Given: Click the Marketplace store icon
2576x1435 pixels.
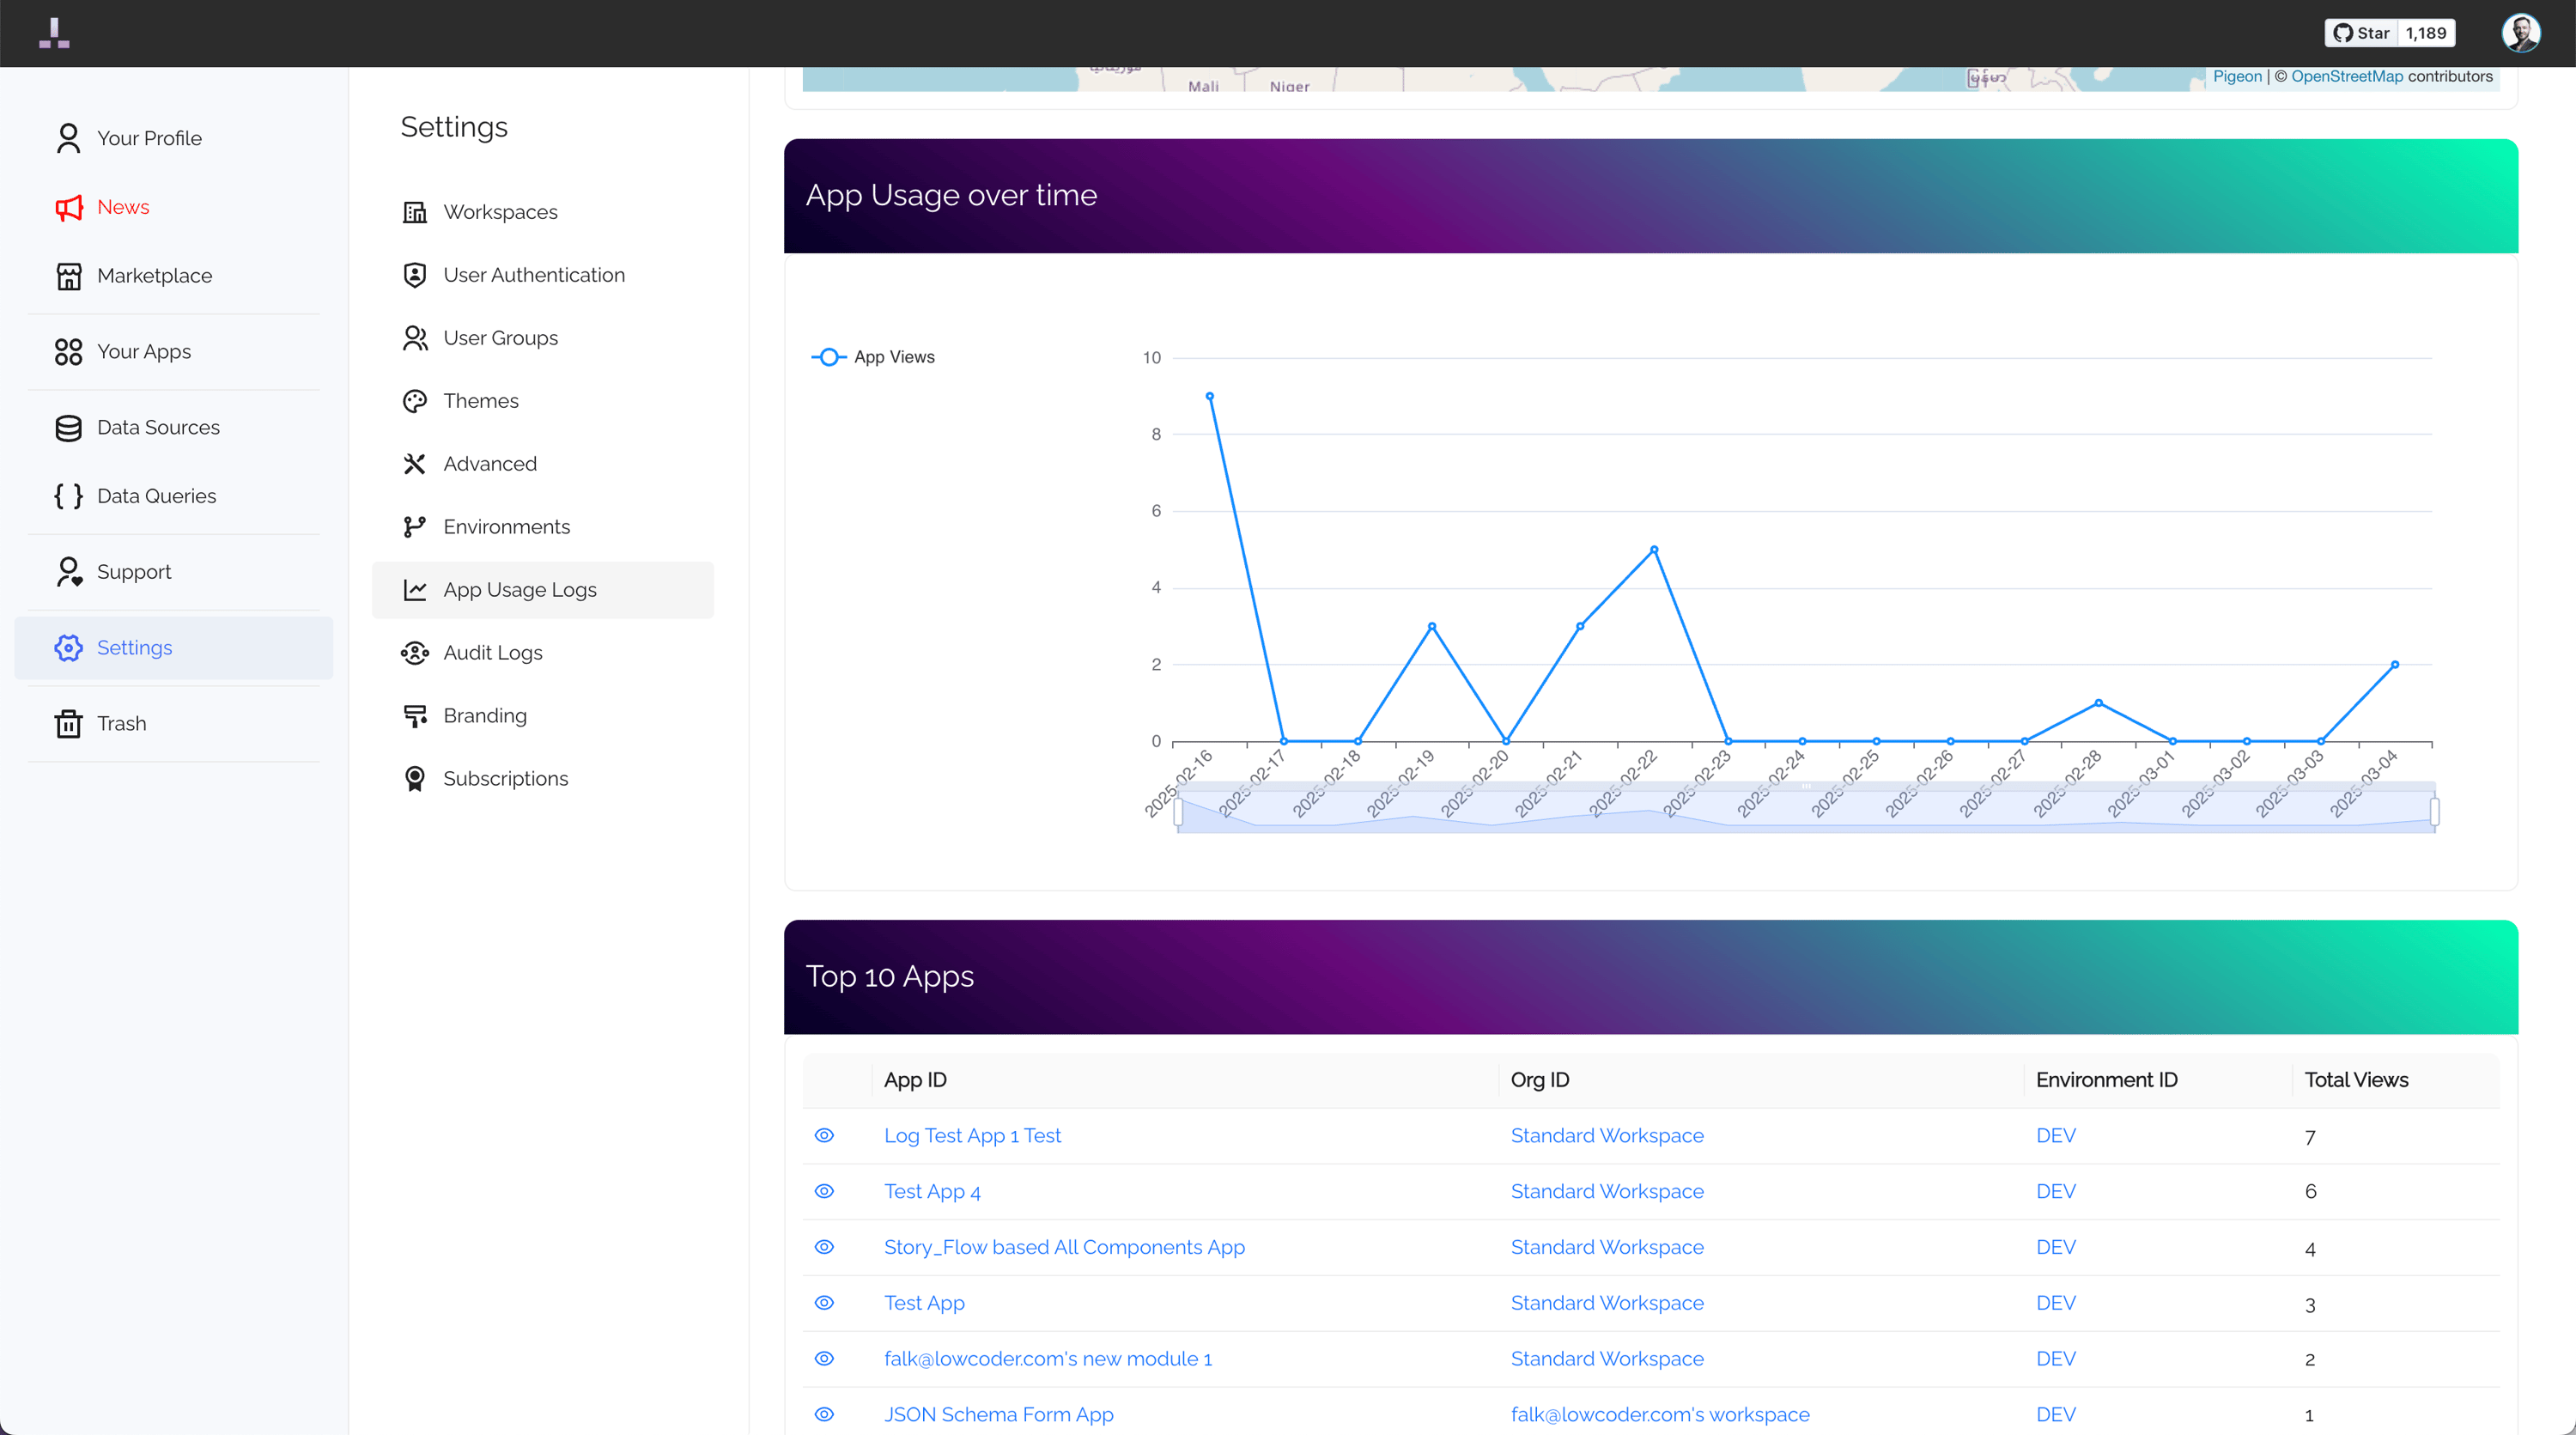Looking at the screenshot, I should pyautogui.click(x=68, y=276).
